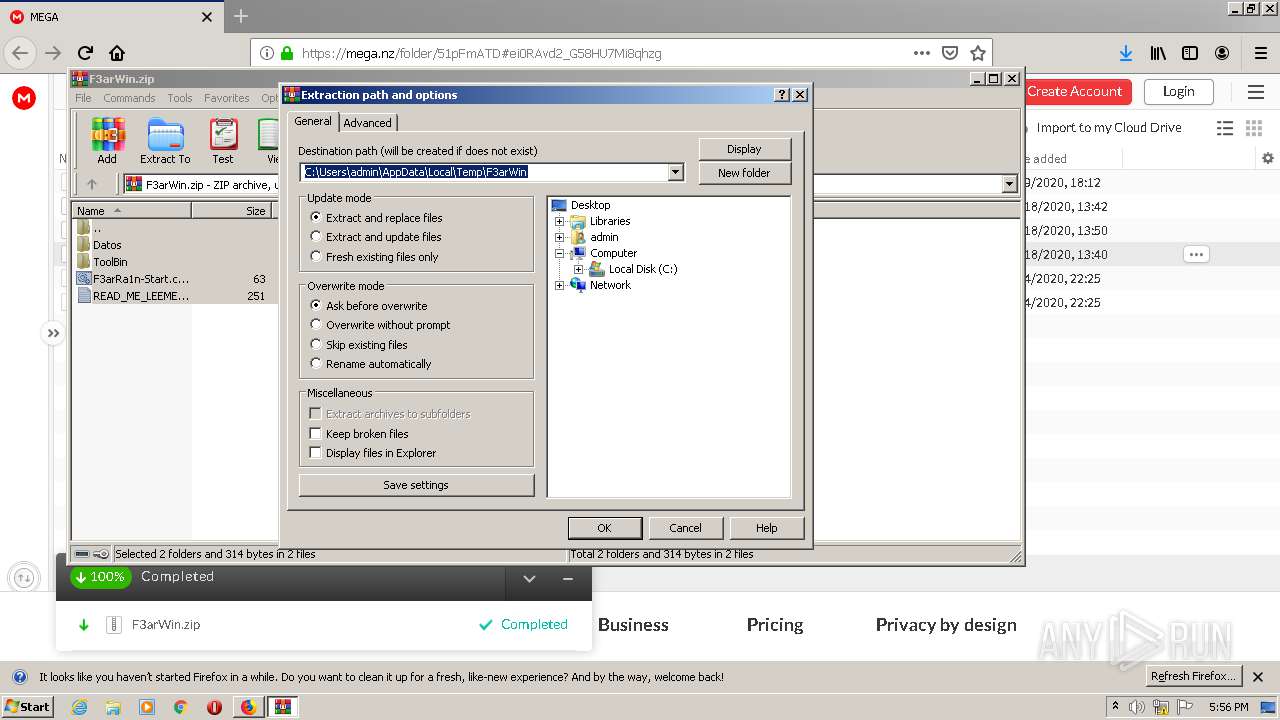The width and height of the screenshot is (1280, 720).
Task: Go back one page in Firefox
Action: 20,53
